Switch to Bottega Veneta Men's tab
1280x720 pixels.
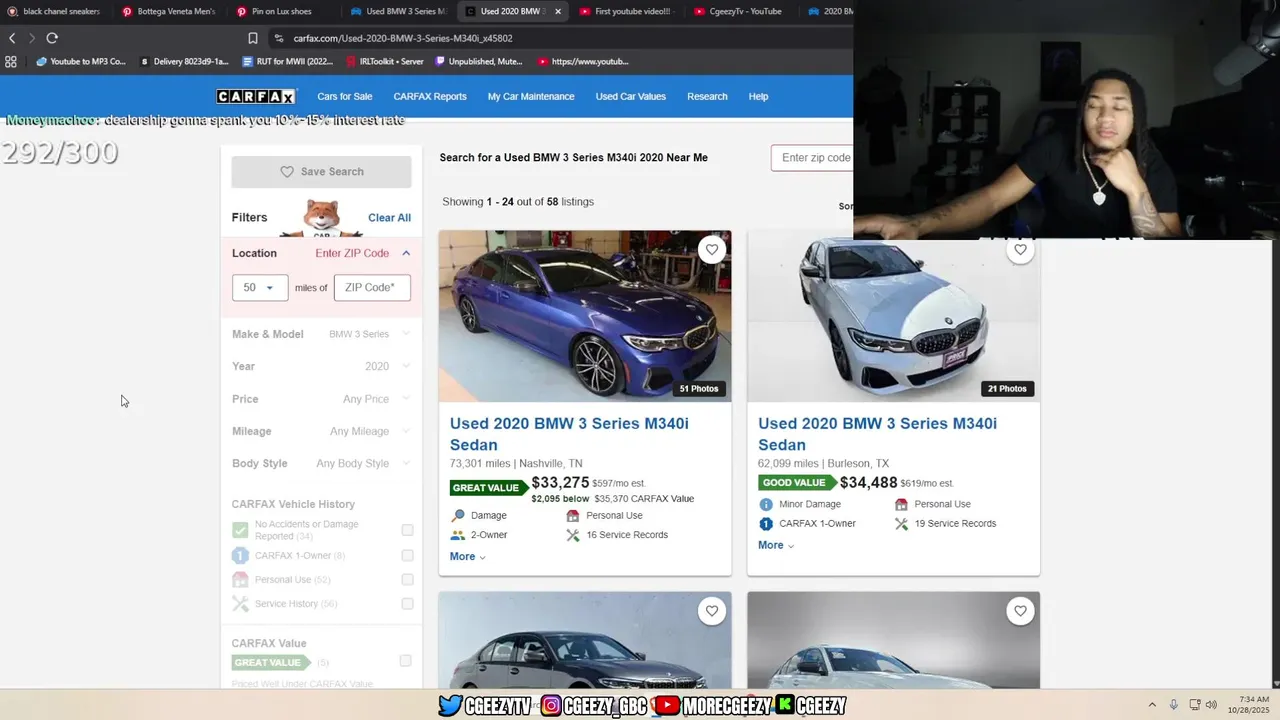(x=169, y=11)
